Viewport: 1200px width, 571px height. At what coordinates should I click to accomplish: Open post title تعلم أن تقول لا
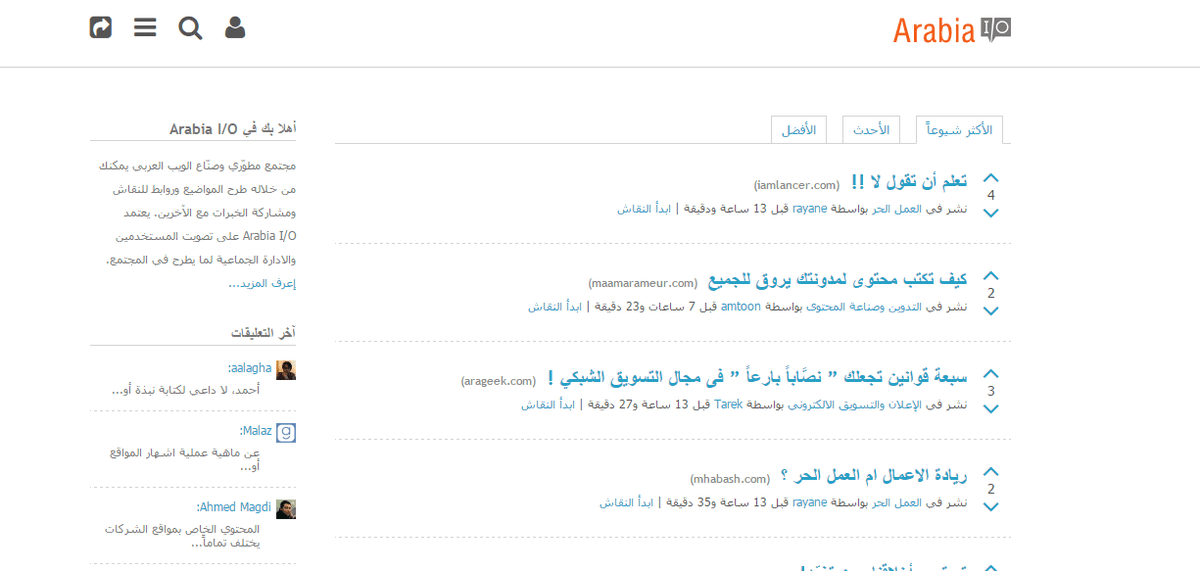[908, 182]
